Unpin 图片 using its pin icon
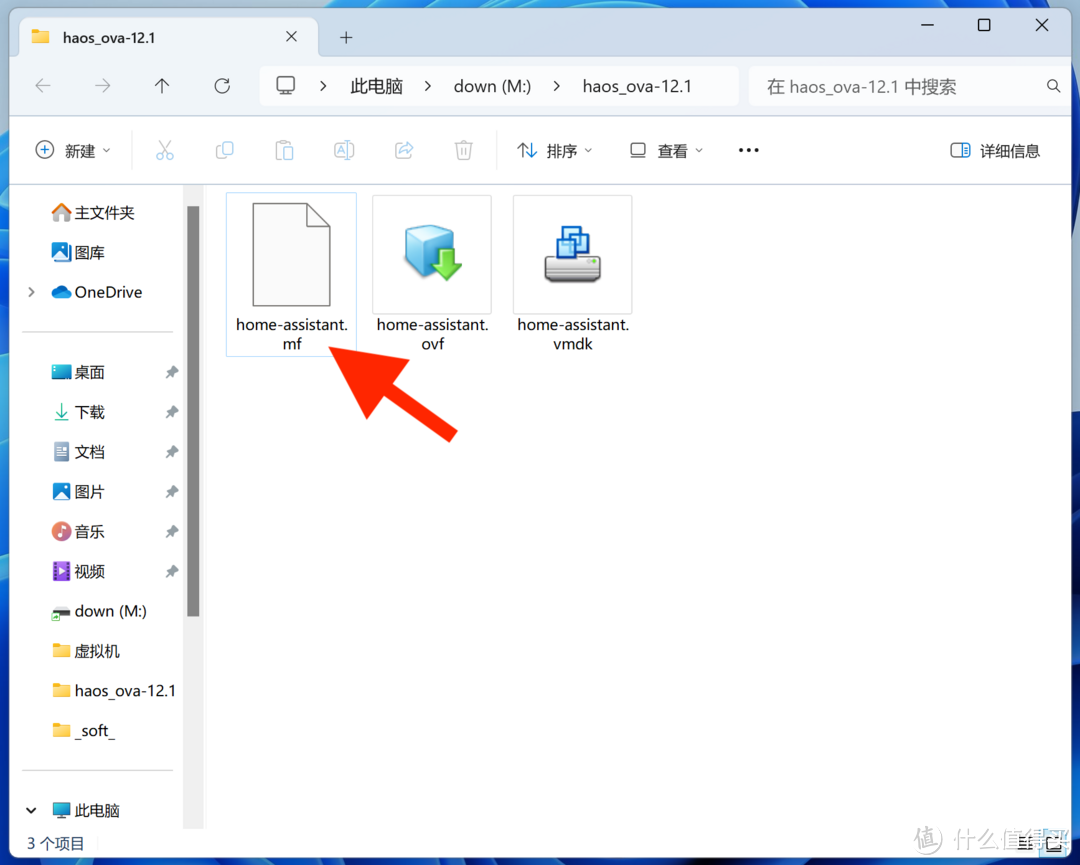This screenshot has height=865, width=1080. point(172,492)
